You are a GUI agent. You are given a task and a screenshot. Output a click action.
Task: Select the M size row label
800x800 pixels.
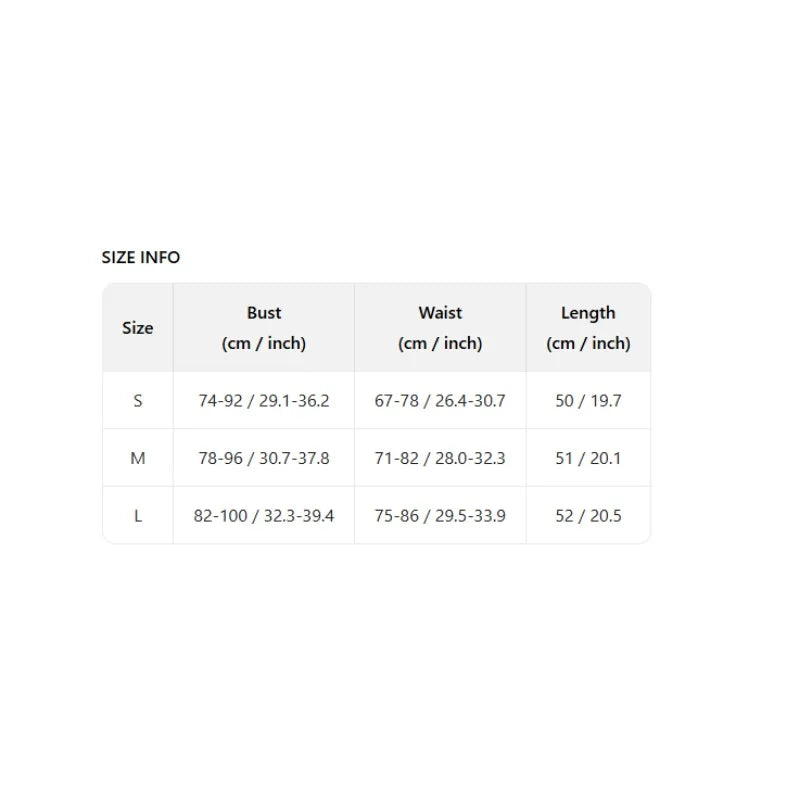click(138, 458)
